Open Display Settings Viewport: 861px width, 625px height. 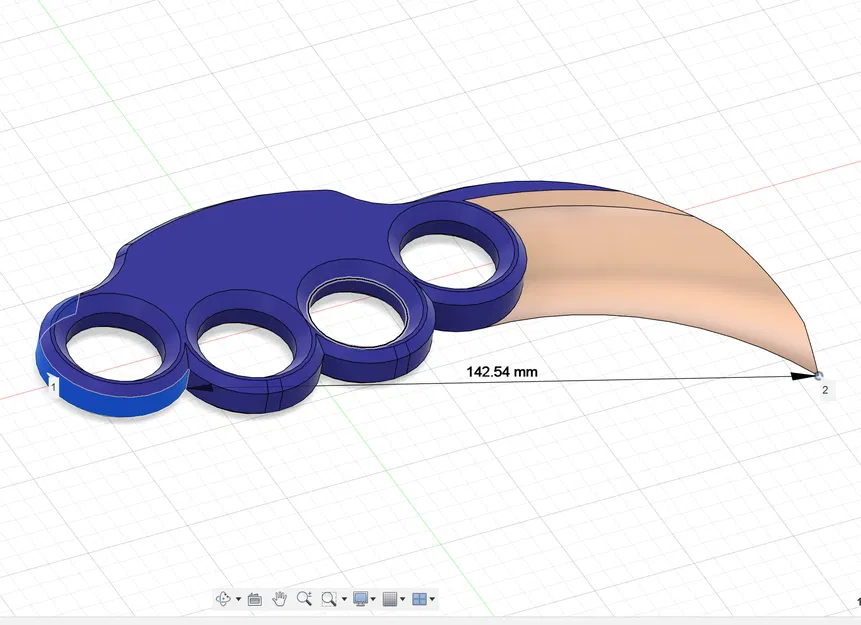pyautogui.click(x=359, y=598)
